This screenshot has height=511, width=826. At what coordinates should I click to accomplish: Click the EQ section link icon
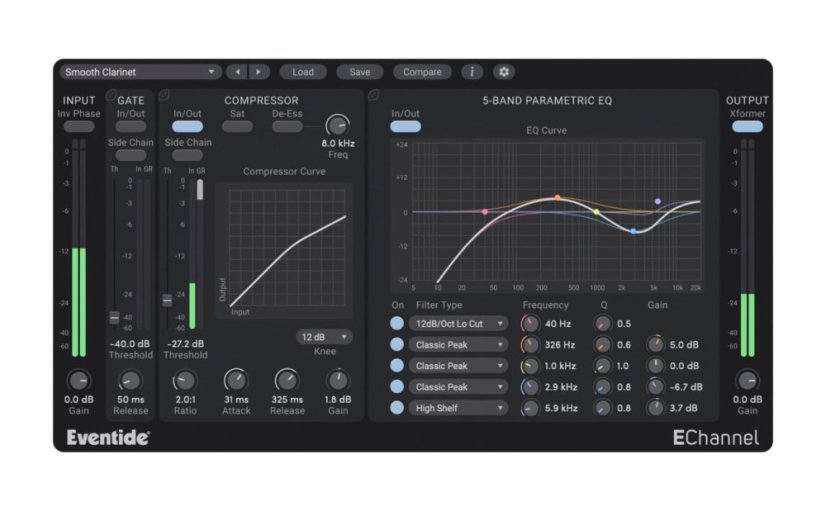[x=373, y=95]
